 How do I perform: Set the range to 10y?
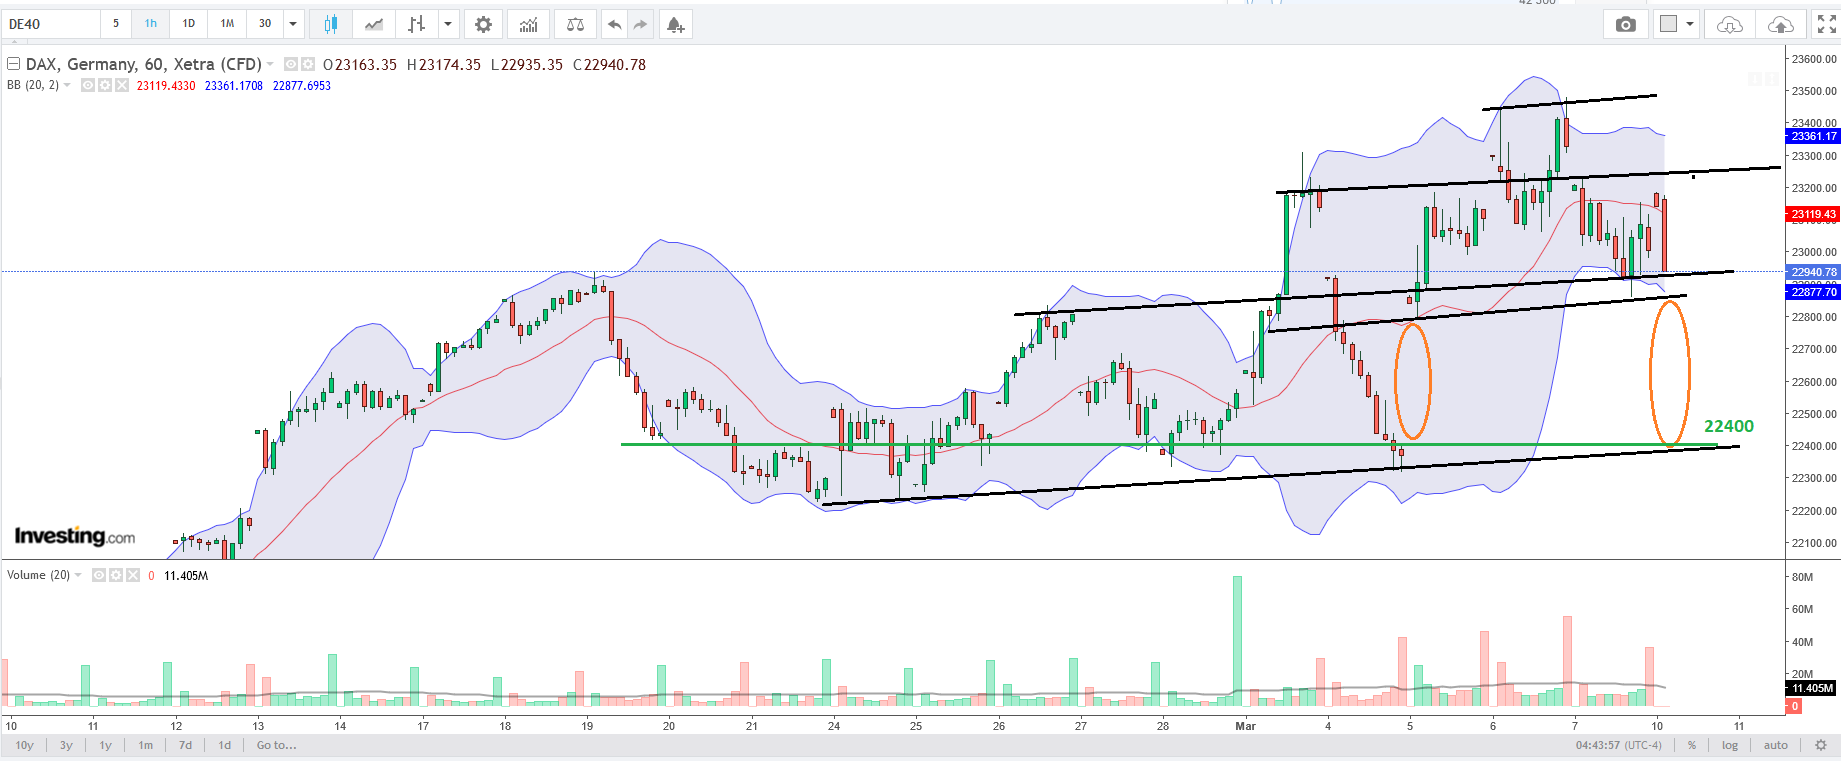click(x=25, y=745)
